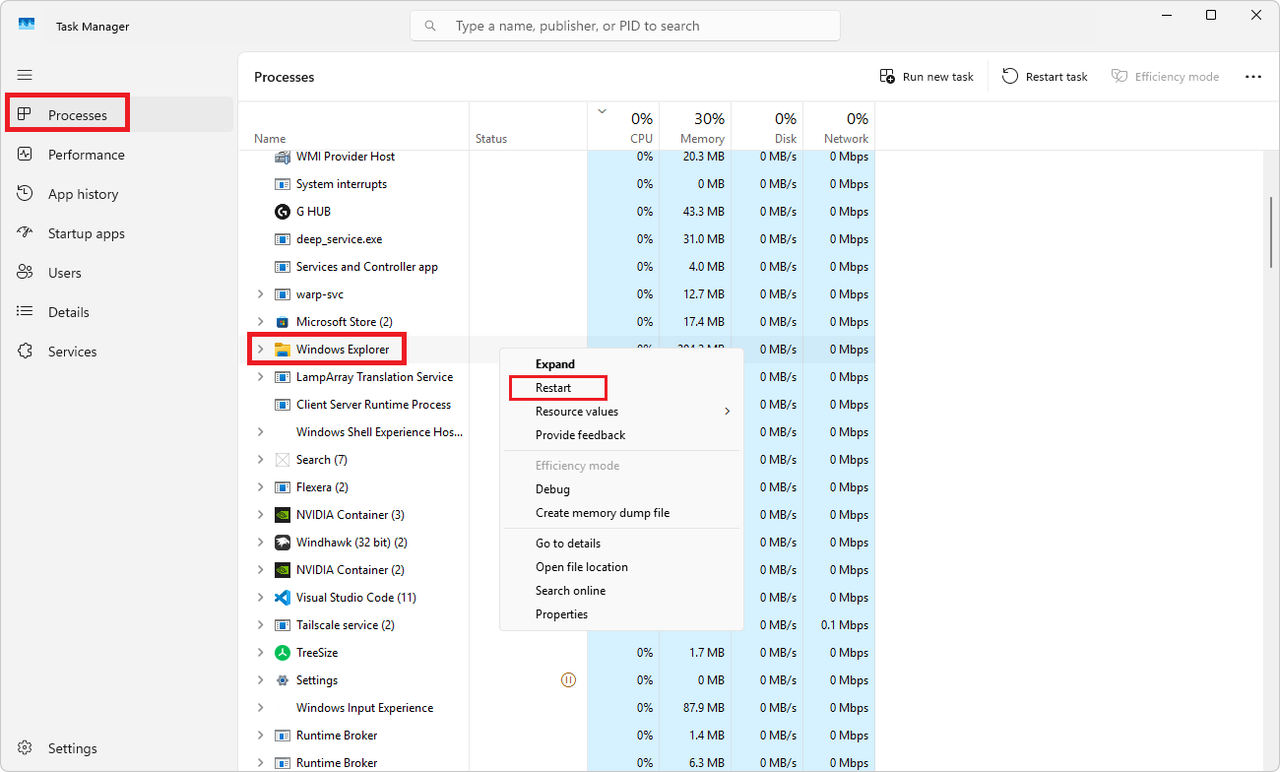Click the Windhawk process icon
1280x772 pixels.
coord(282,542)
